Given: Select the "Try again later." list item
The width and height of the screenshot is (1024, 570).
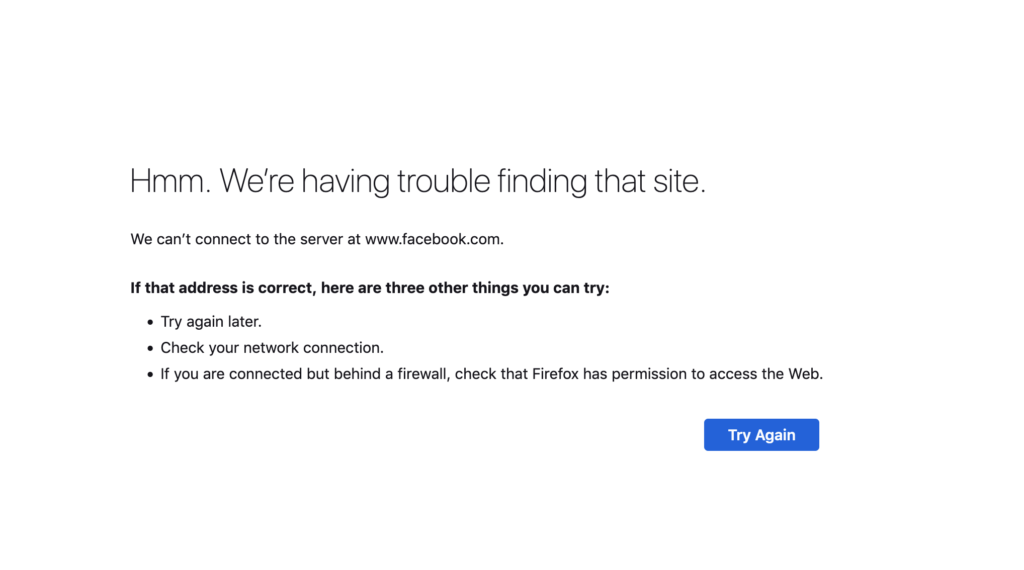Looking at the screenshot, I should point(211,322).
